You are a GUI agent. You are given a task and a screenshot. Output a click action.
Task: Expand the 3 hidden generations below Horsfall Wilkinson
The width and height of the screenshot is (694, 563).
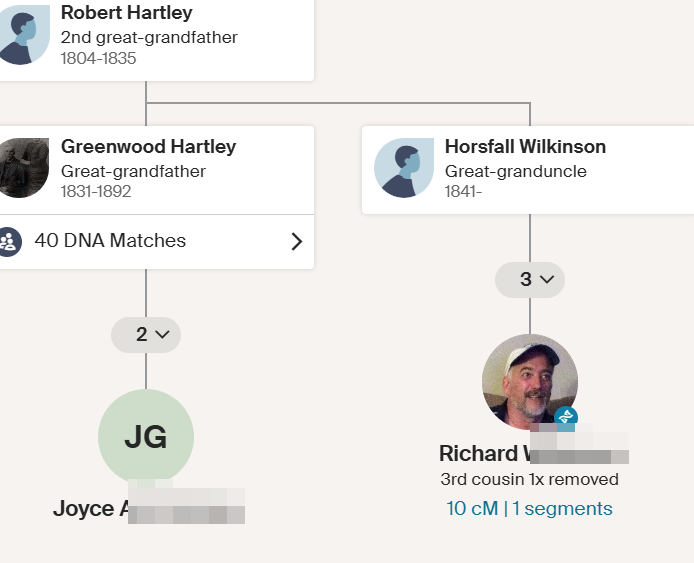530,280
